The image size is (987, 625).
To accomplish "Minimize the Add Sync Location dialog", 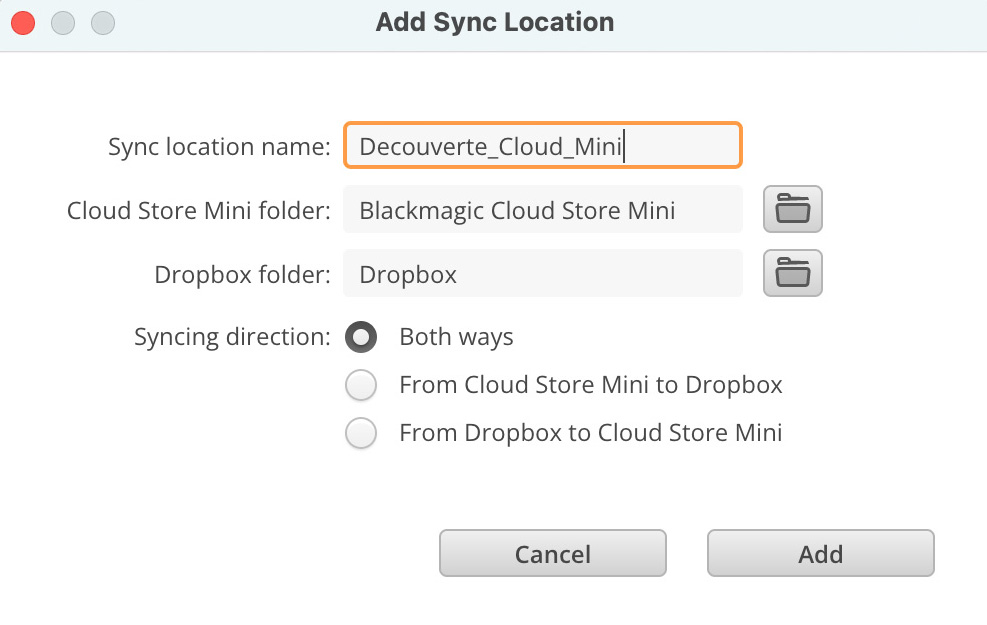I will (63, 22).
